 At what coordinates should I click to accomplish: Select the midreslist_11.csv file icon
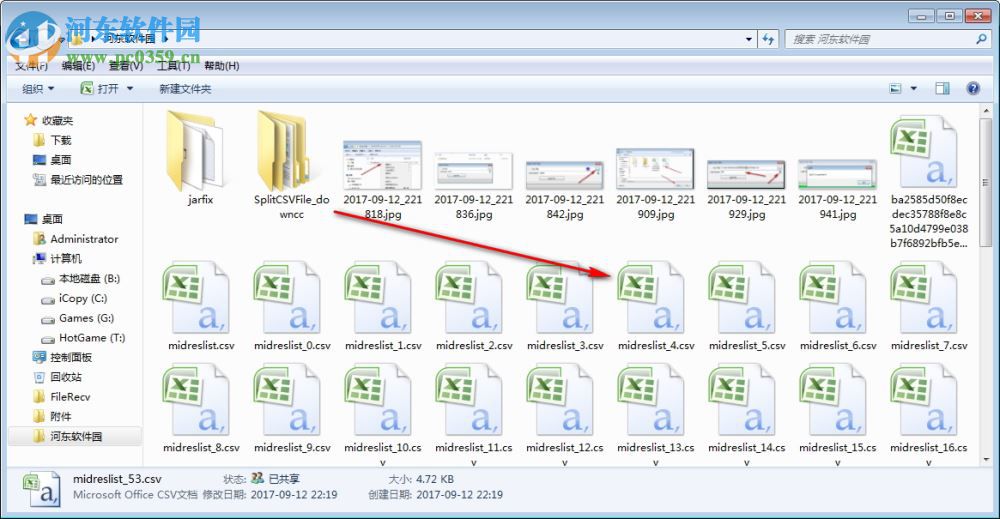click(469, 400)
